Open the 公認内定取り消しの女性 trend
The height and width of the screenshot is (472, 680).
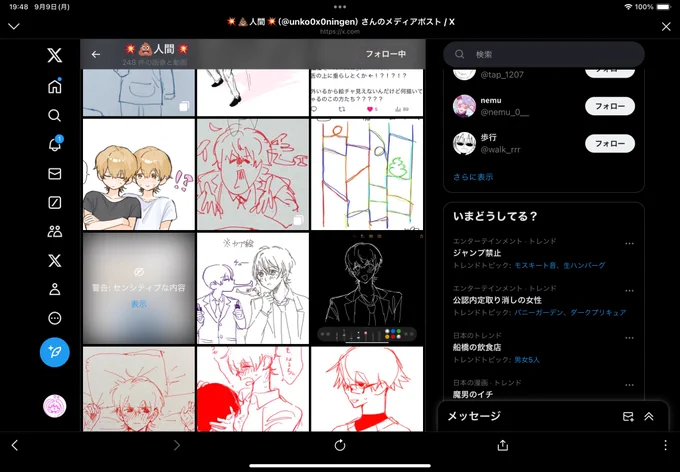pyautogui.click(x=497, y=300)
